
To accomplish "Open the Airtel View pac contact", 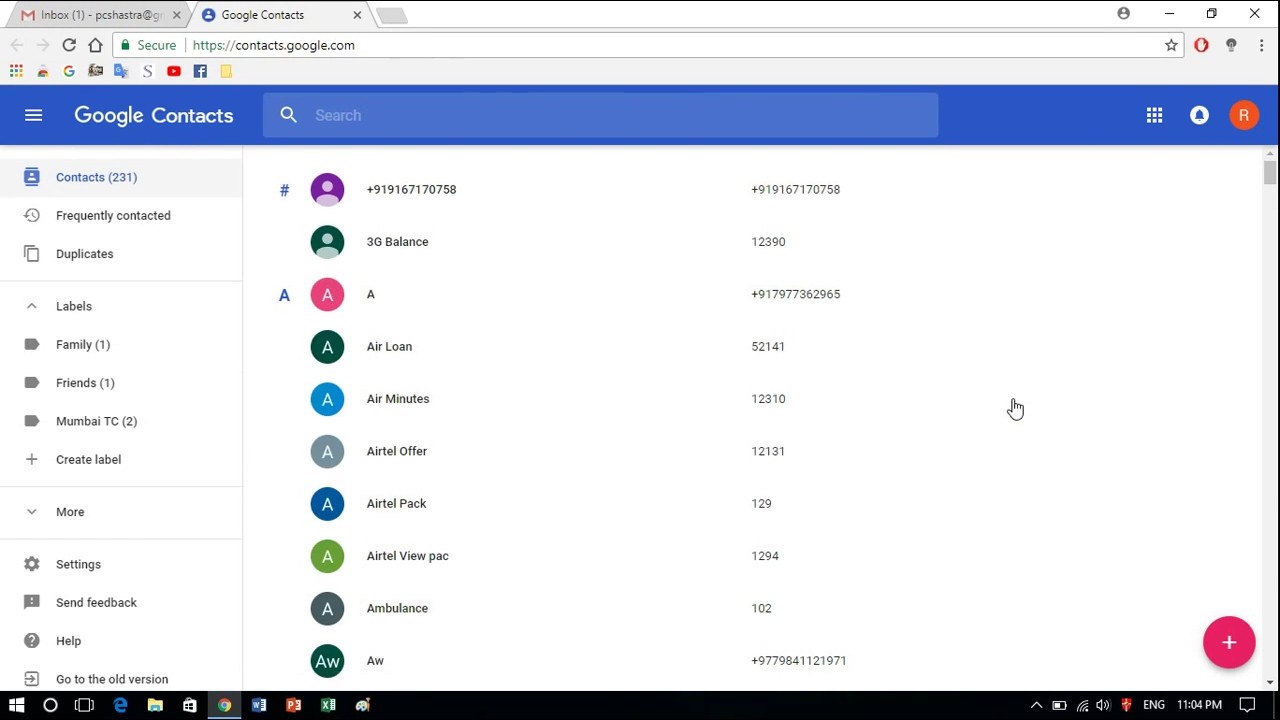I will point(407,556).
